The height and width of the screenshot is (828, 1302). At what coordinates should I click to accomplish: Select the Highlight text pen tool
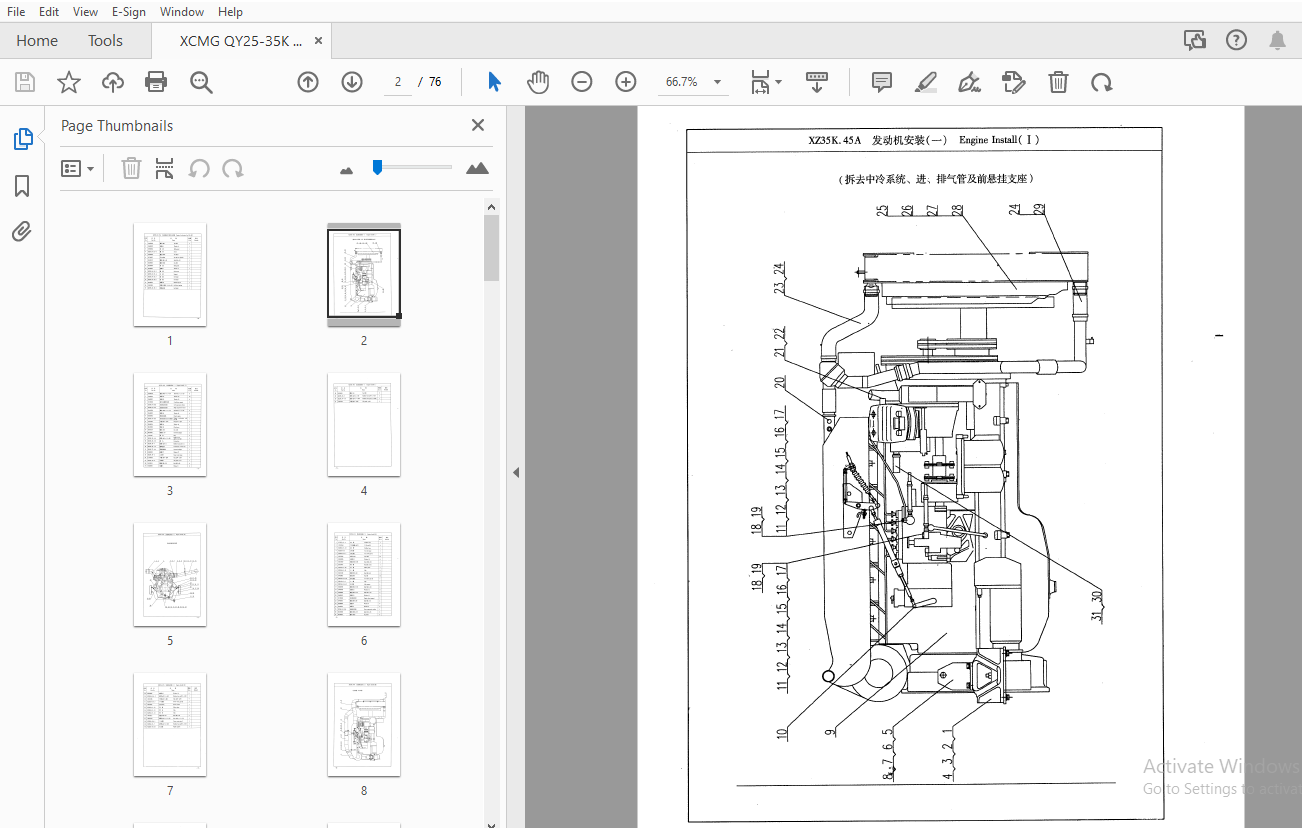pos(926,82)
